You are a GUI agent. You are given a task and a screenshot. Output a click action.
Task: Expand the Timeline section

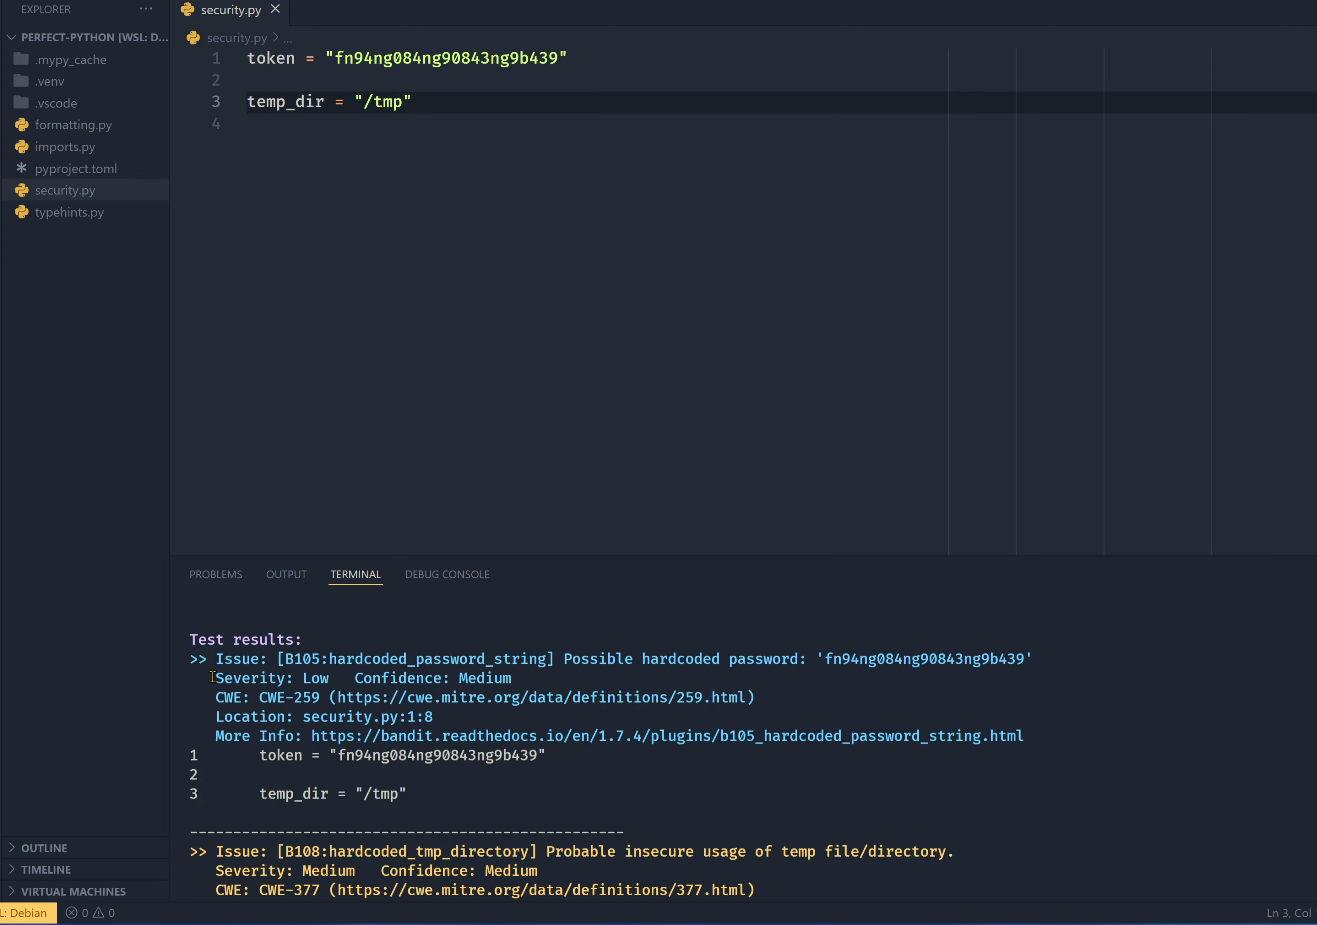[46, 870]
